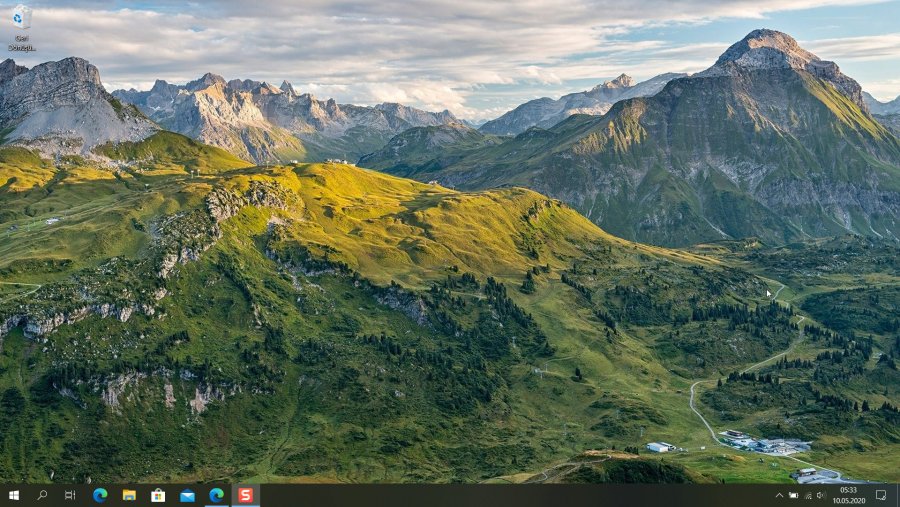Open Task View from taskbar
This screenshot has height=507, width=900.
tap(70, 495)
